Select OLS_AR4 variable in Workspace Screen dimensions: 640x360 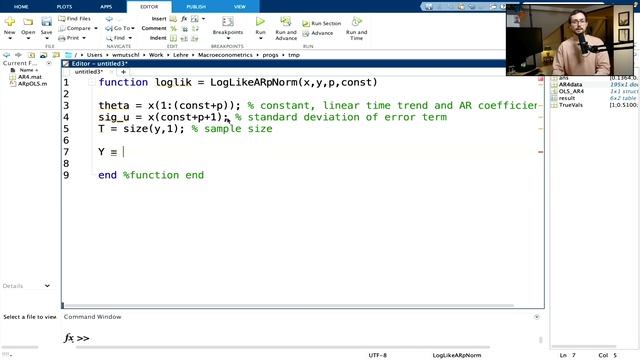[x=571, y=91]
